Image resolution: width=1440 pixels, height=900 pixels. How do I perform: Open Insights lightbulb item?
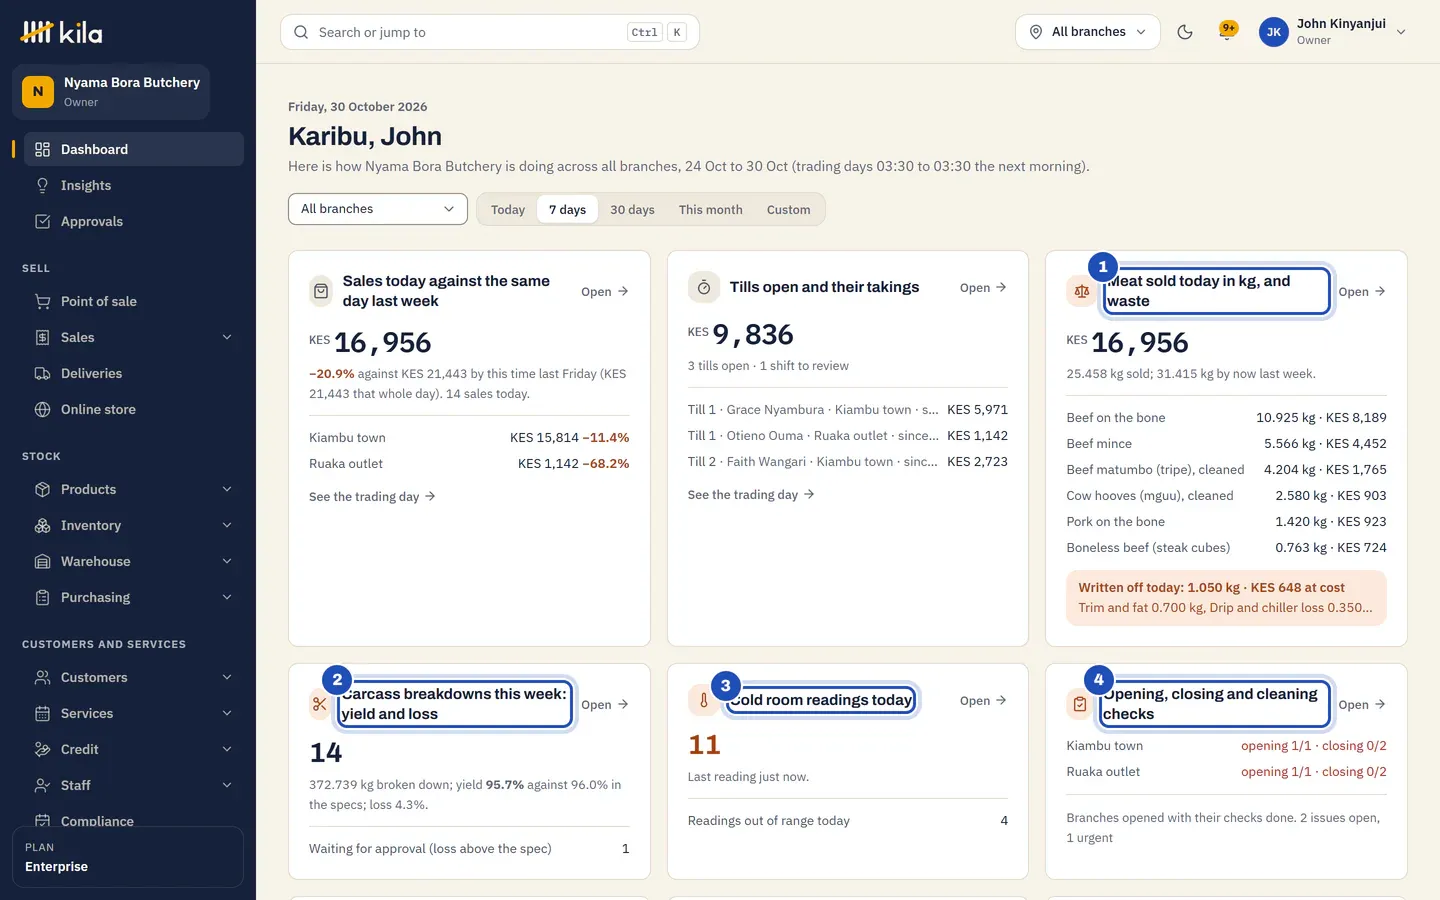(x=134, y=185)
